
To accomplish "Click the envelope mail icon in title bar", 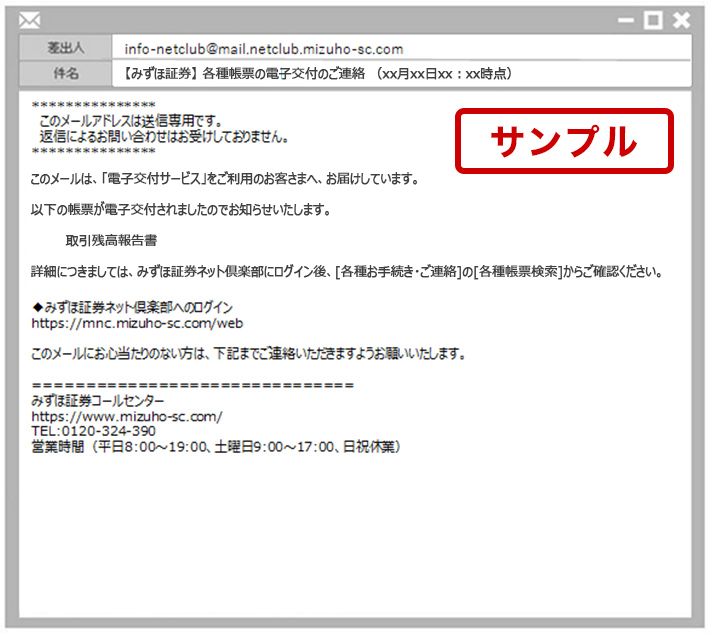I will tap(29, 20).
